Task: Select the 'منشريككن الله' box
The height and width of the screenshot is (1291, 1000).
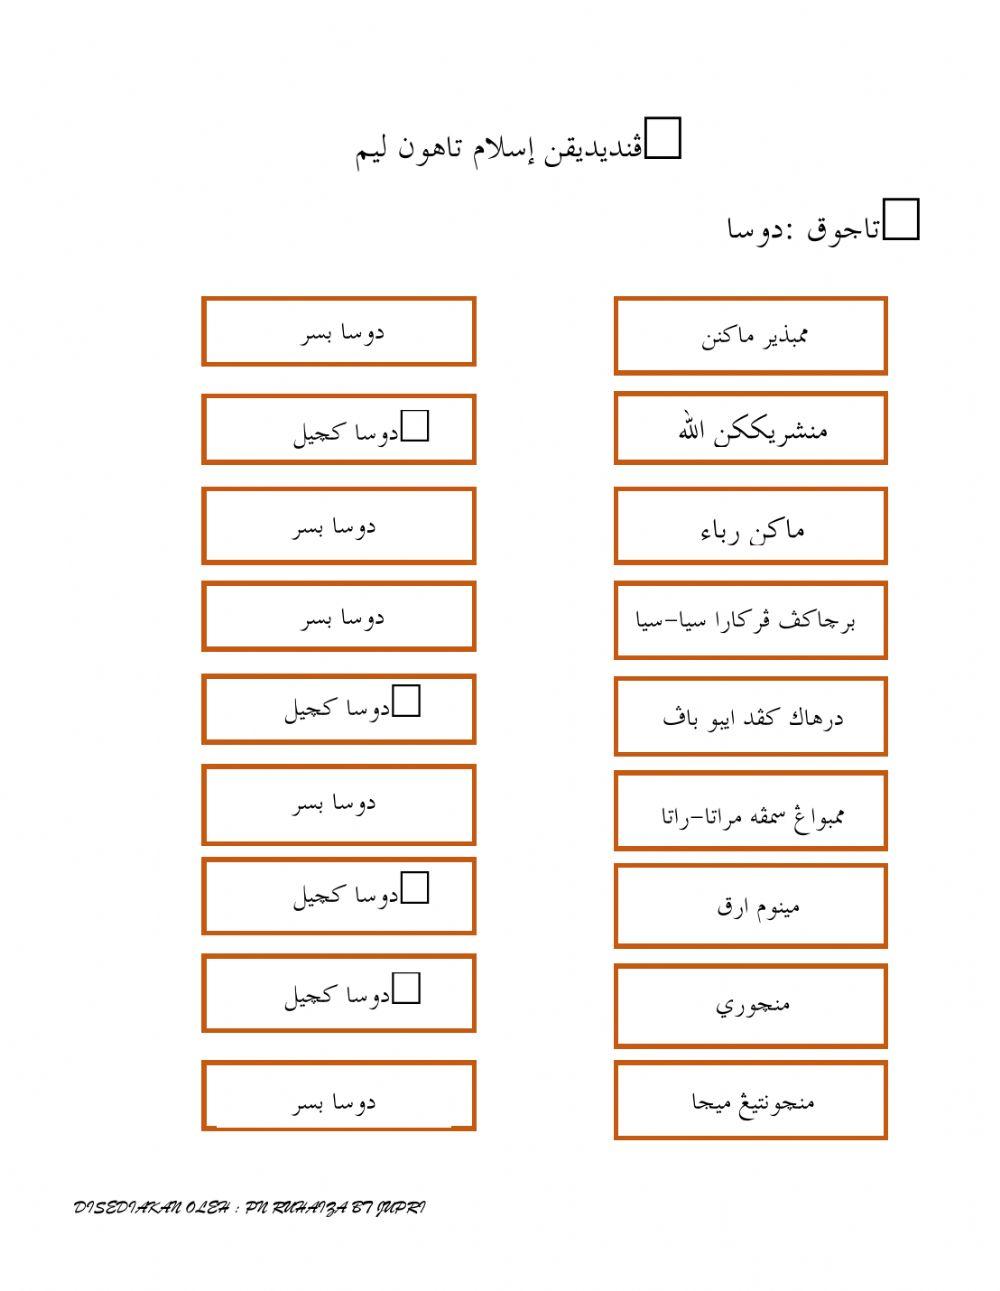Action: pos(750,429)
